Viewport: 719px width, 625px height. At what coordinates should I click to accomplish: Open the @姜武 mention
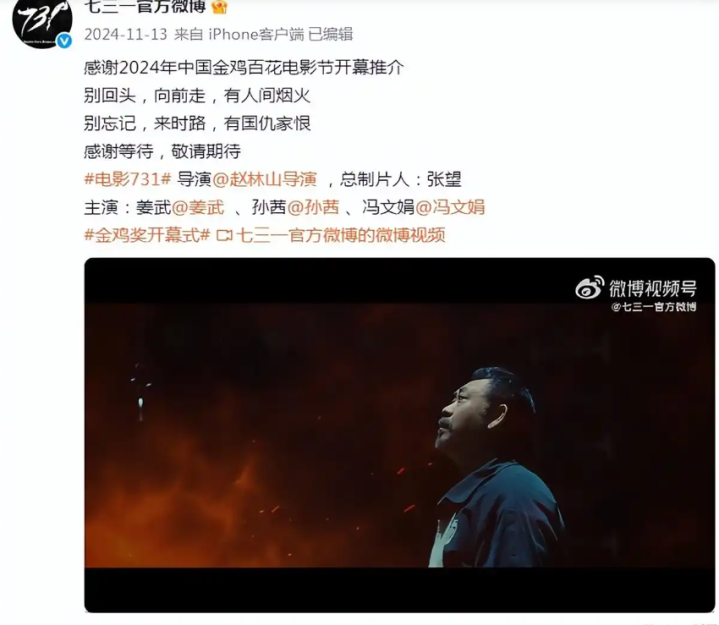(198, 207)
